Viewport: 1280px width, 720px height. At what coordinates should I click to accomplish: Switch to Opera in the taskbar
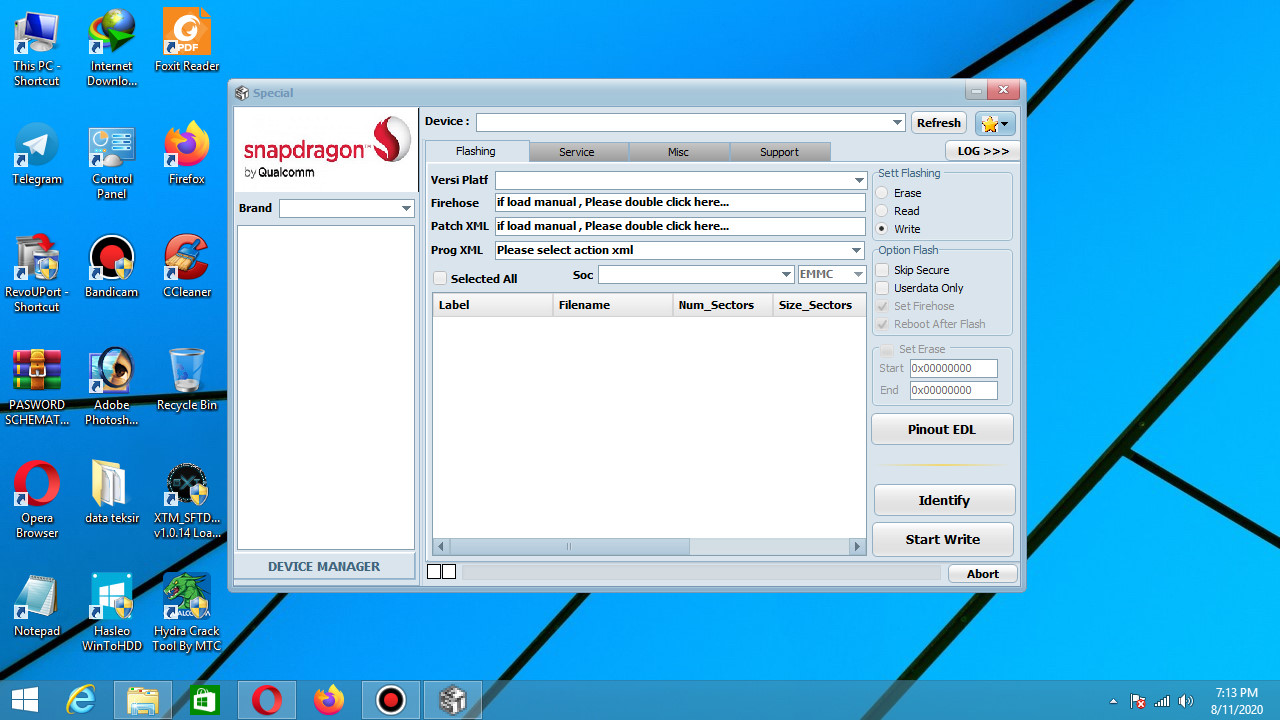coord(267,700)
